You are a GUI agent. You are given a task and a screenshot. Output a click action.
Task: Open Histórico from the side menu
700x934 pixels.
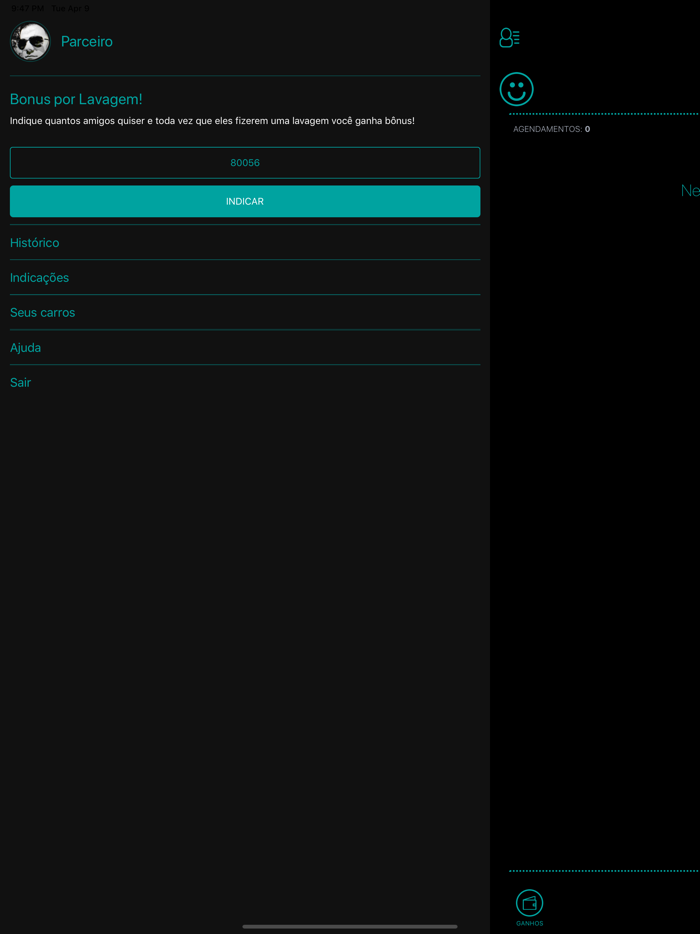35,243
